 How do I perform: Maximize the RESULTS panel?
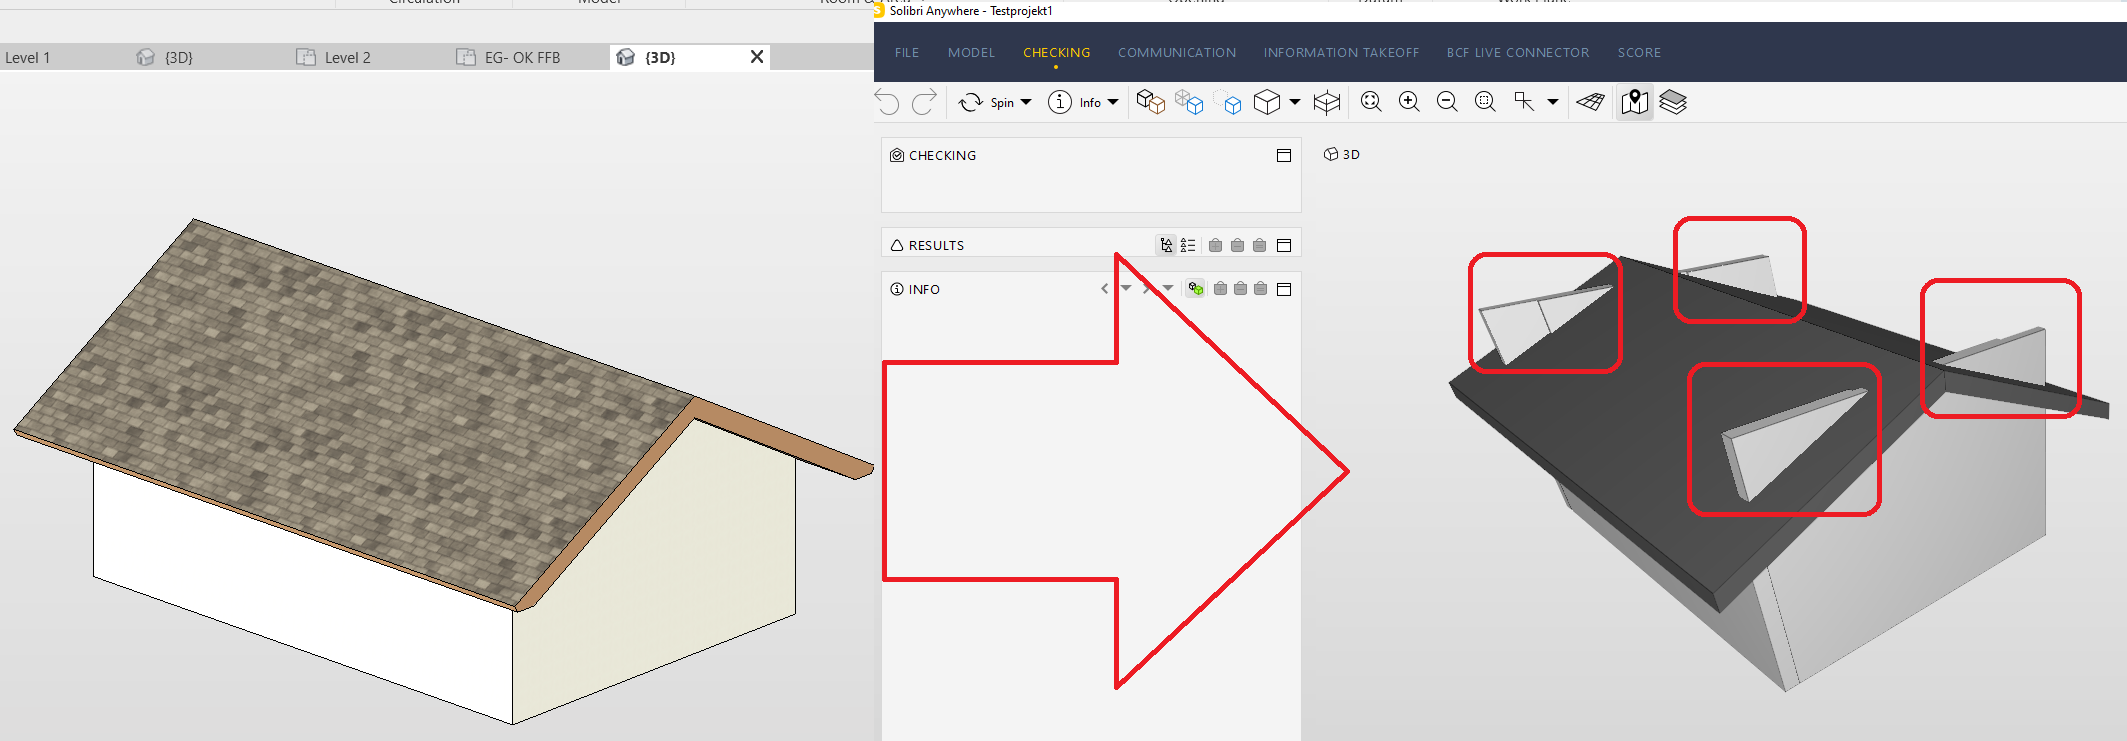point(1284,245)
